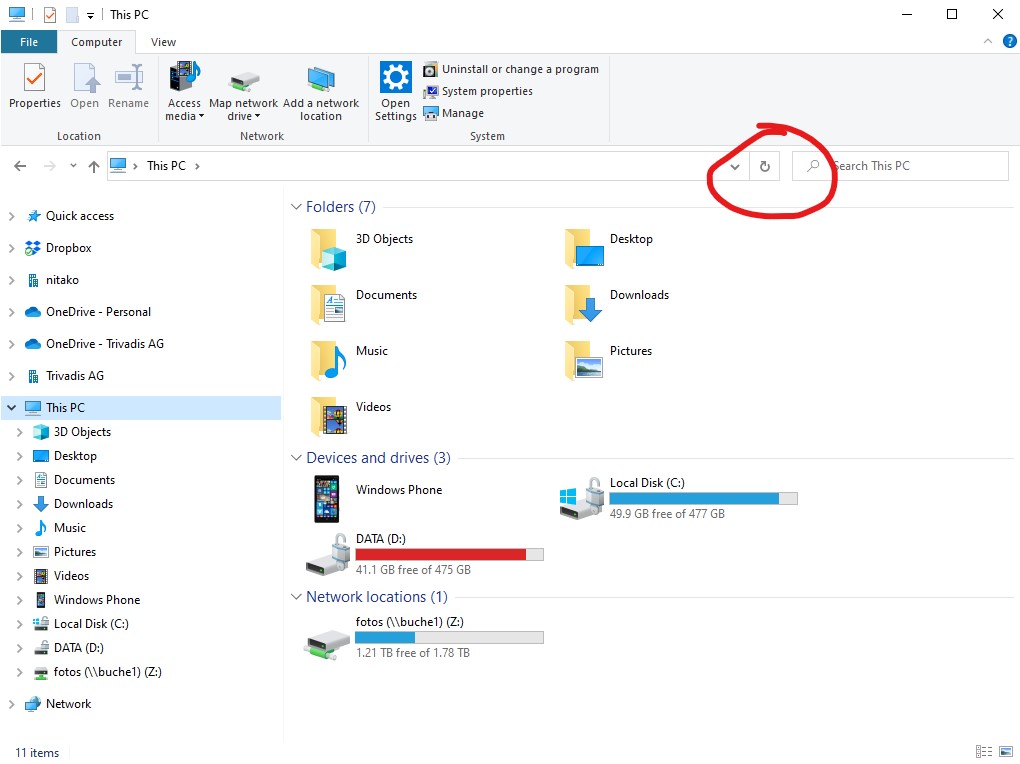
Task: Click into the Search This PC box
Action: (900, 166)
